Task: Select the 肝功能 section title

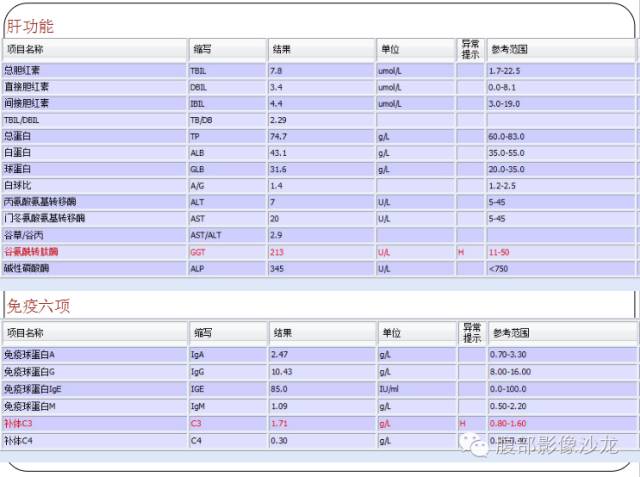Action: point(30,27)
